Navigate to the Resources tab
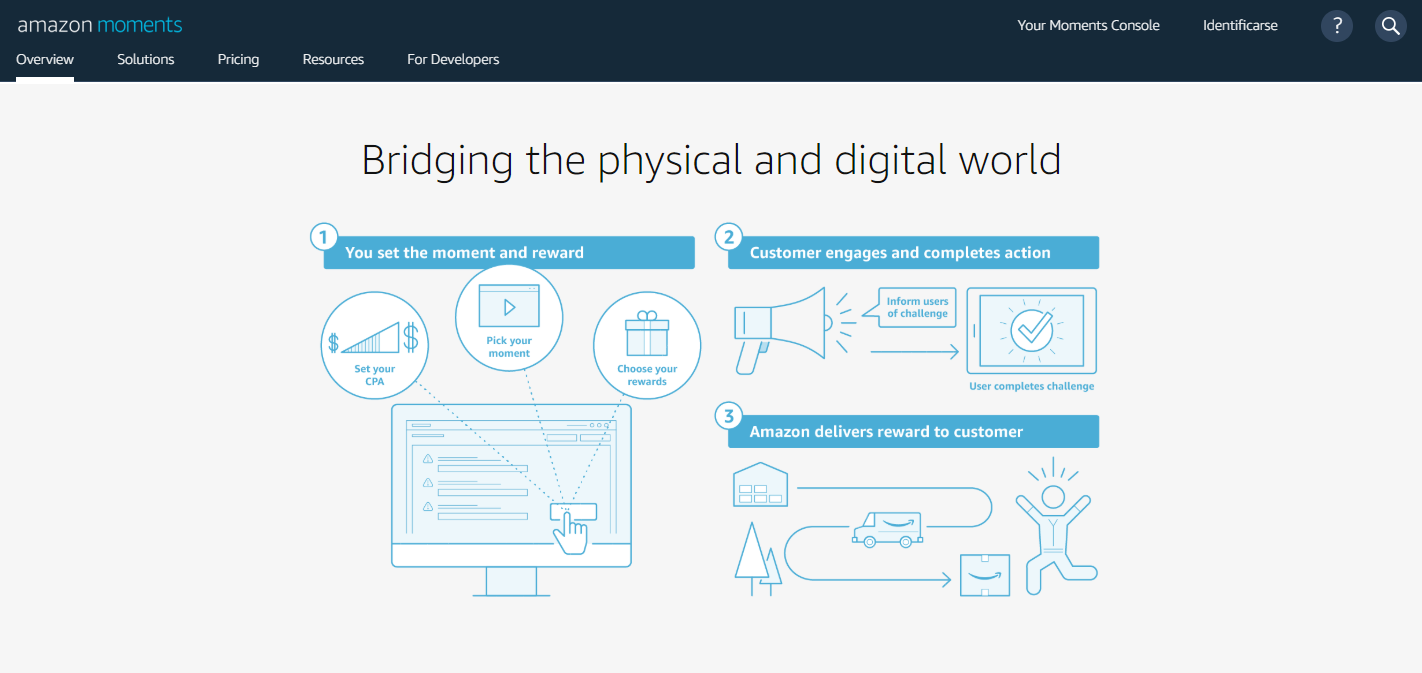The width and height of the screenshot is (1422, 673). click(333, 59)
